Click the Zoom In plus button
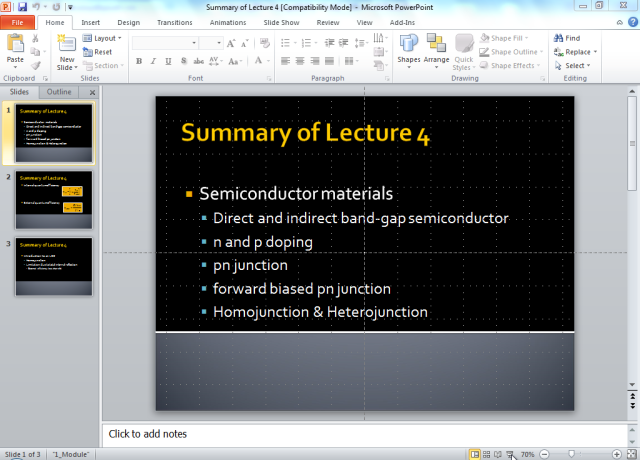 click(x=617, y=454)
